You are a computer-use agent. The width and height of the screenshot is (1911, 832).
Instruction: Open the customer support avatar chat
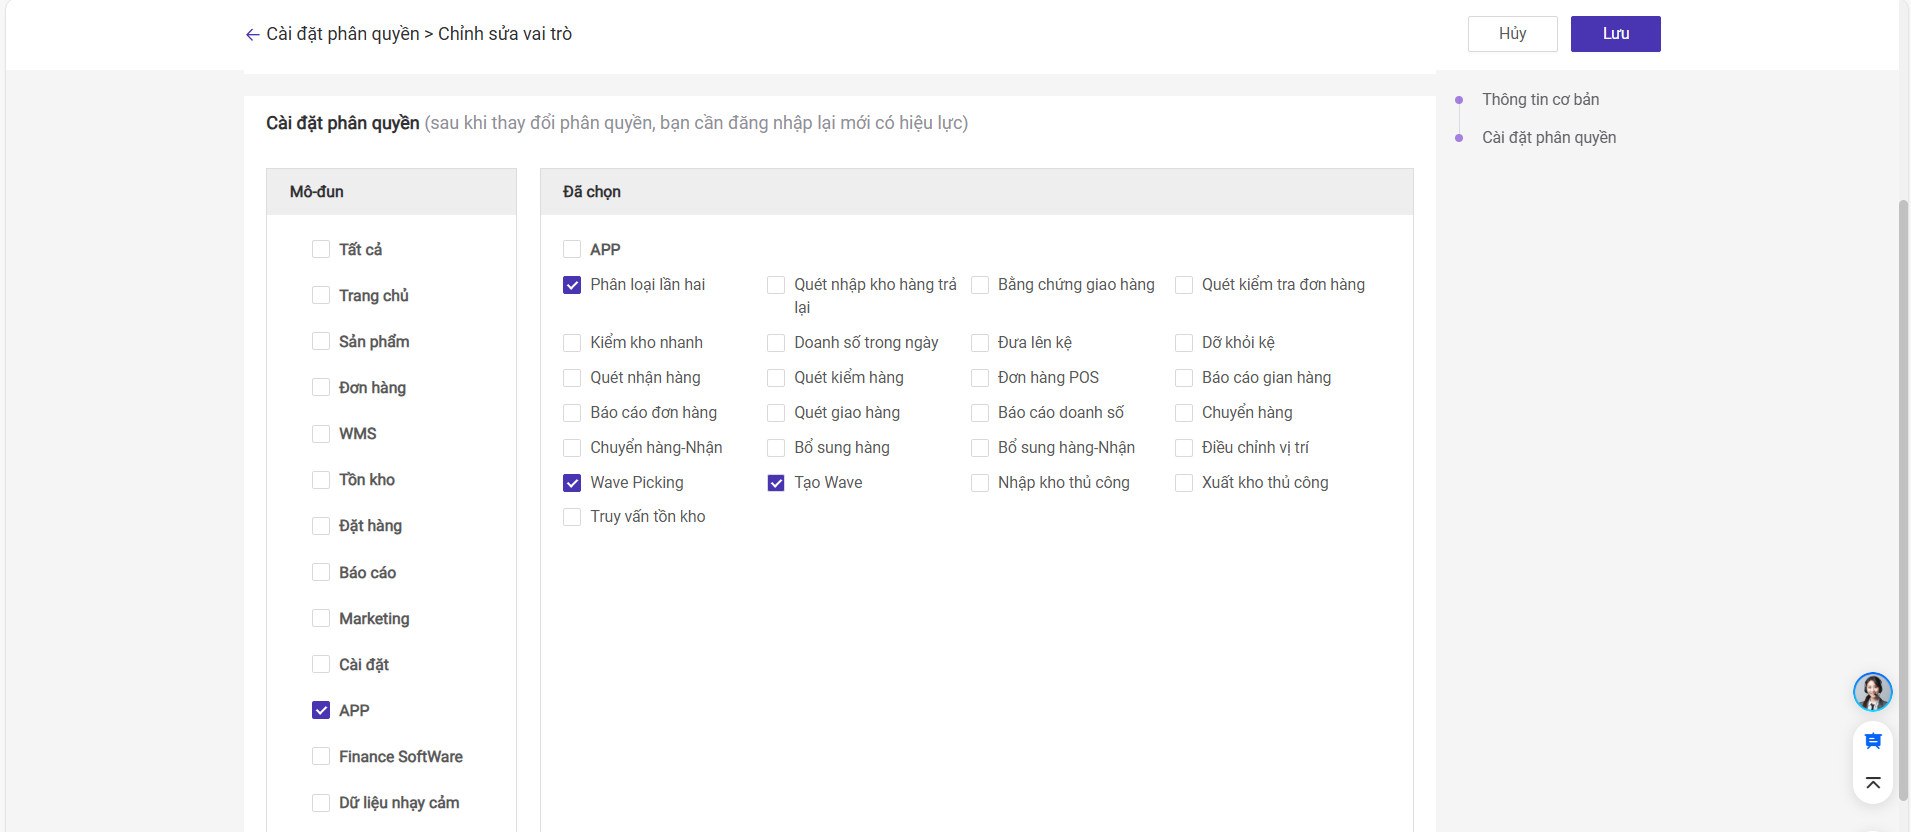(1872, 691)
